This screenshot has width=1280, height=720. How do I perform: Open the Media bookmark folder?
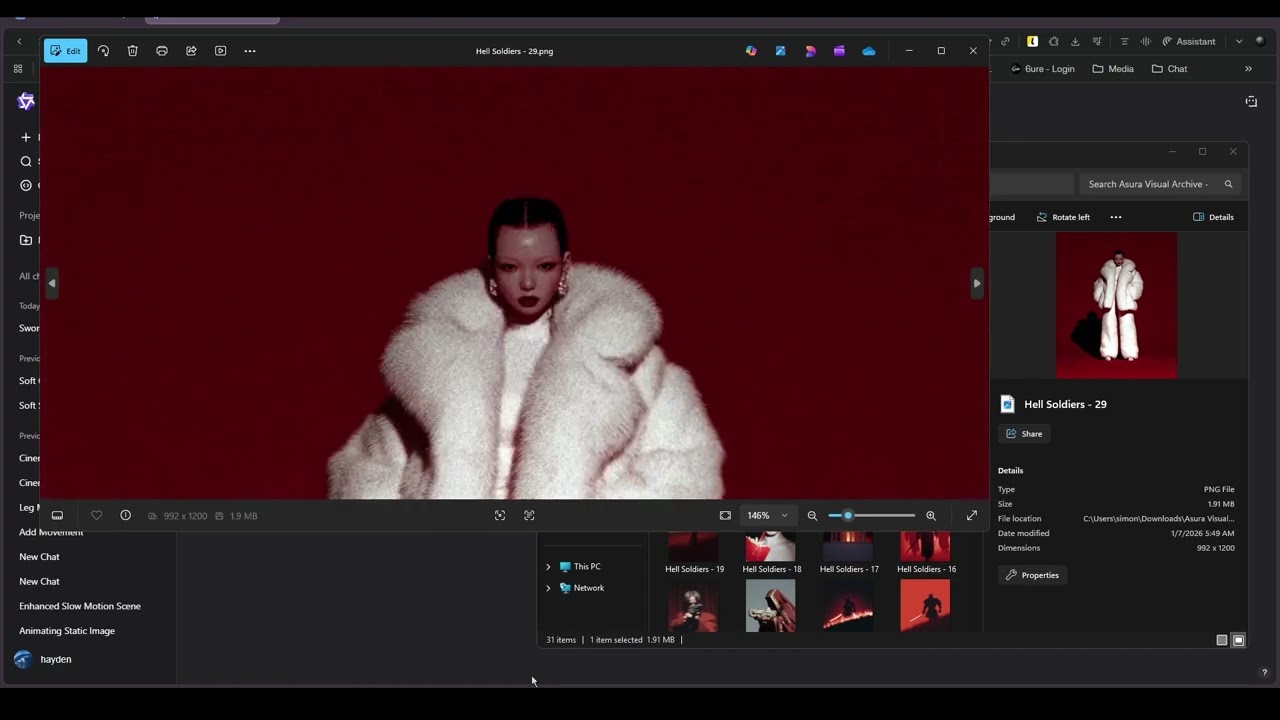(x=1113, y=69)
